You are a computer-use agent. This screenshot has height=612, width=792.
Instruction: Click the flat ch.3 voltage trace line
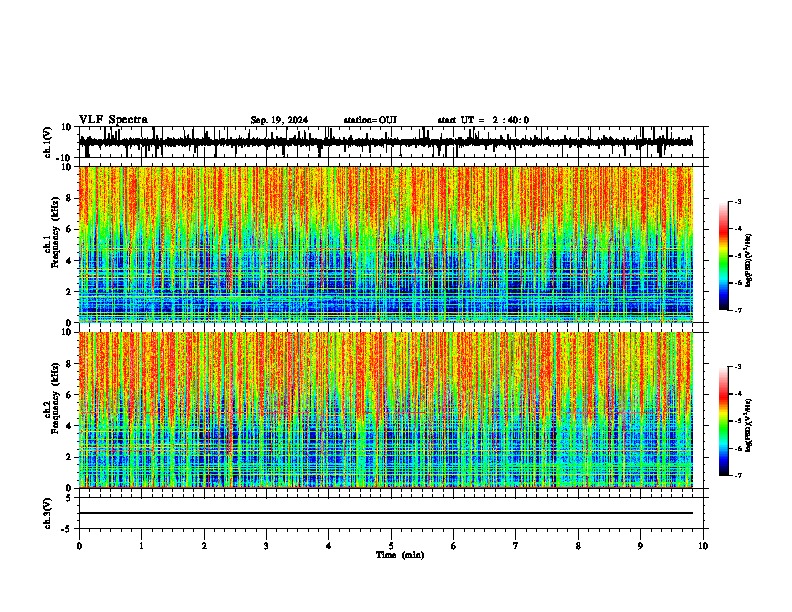coord(386,513)
